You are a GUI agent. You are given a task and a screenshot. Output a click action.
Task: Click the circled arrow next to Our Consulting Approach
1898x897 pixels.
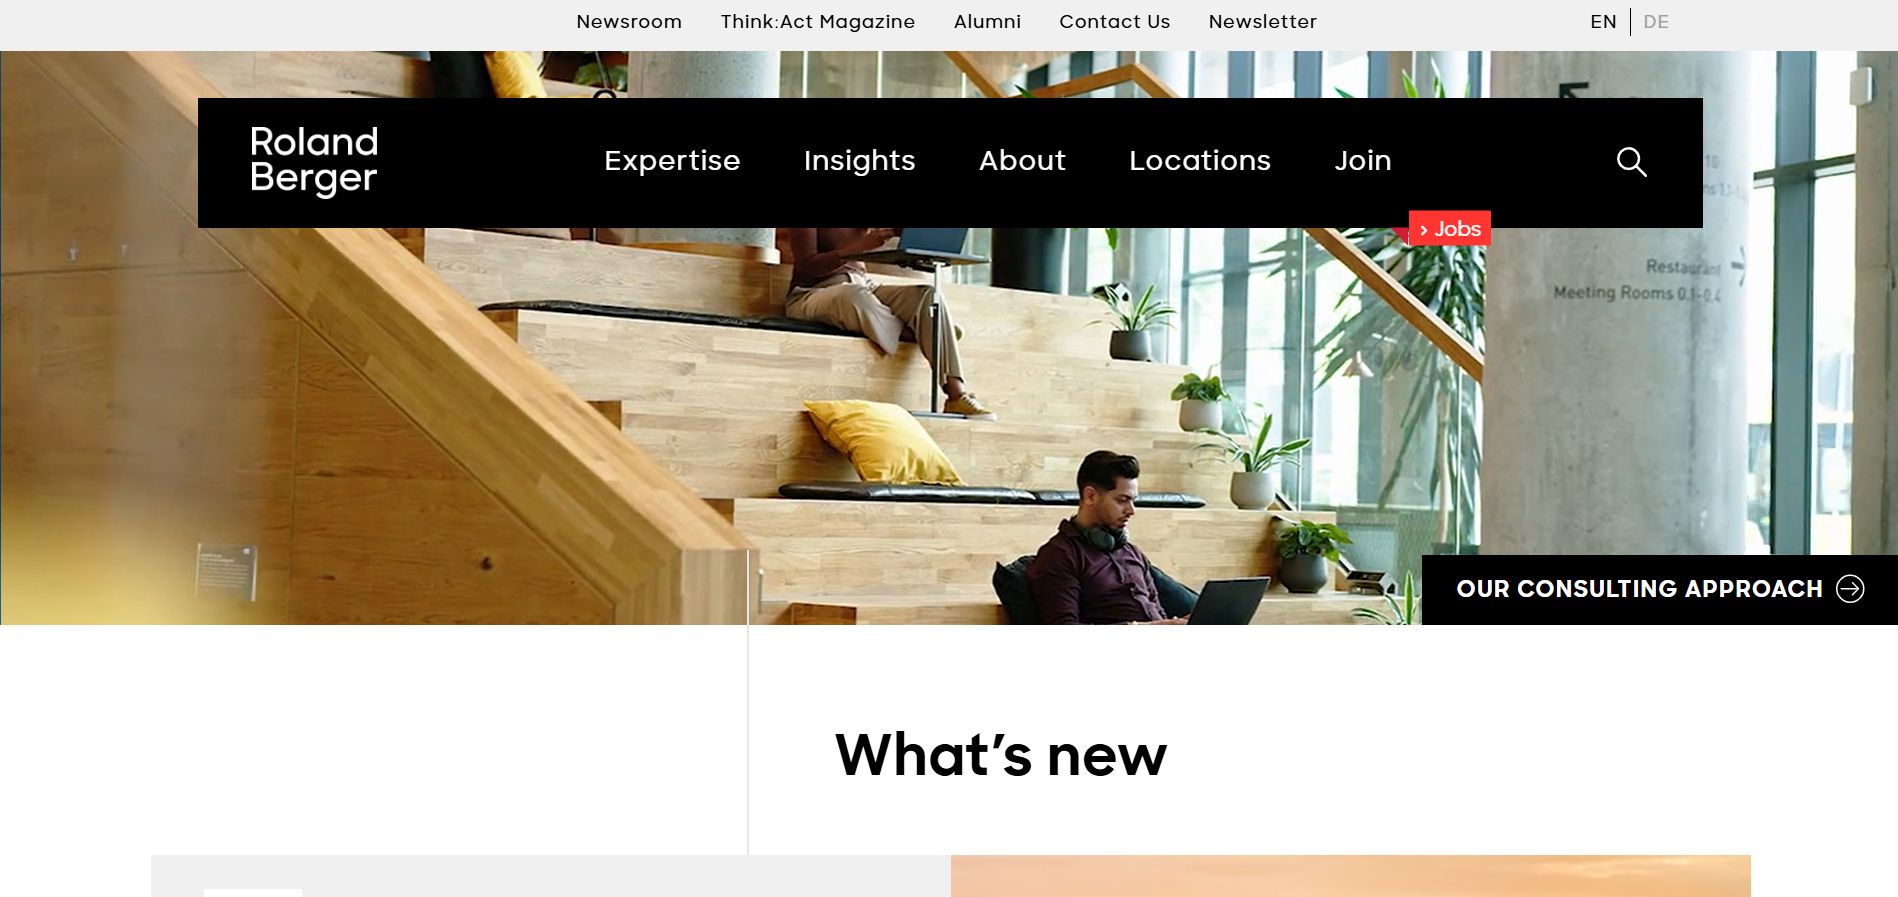point(1850,589)
